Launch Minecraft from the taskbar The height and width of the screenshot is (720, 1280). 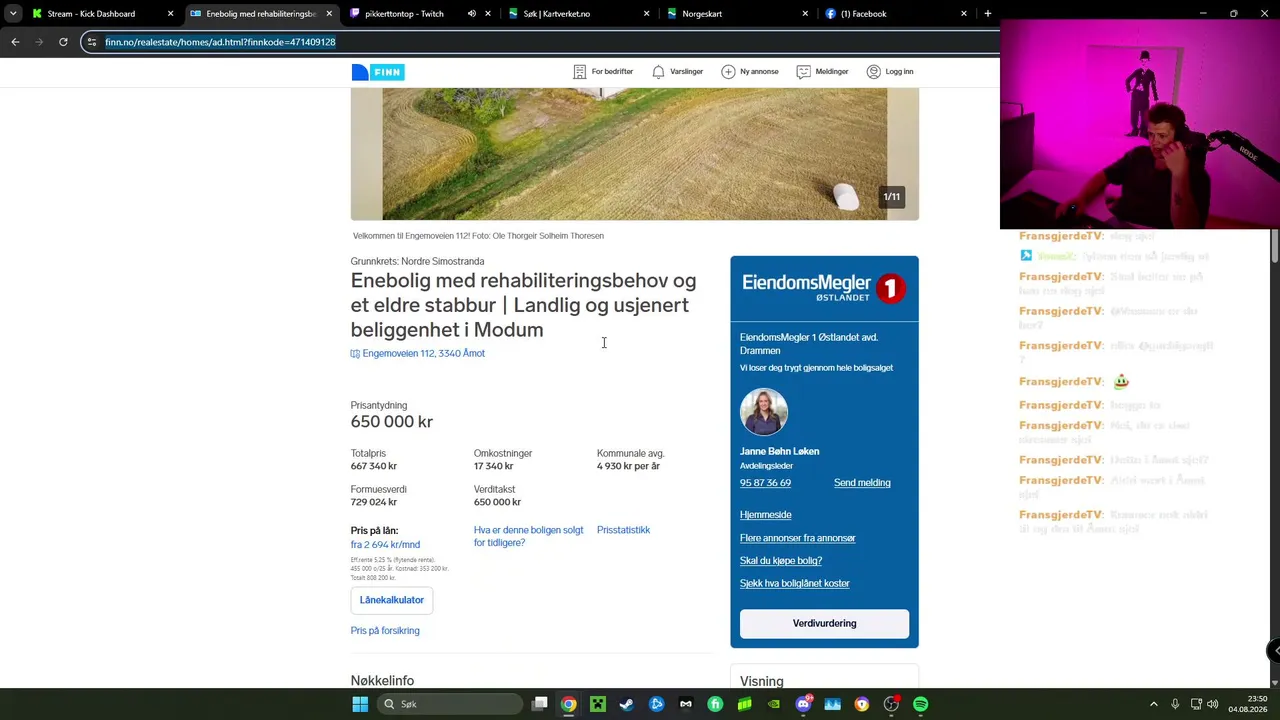click(598, 704)
